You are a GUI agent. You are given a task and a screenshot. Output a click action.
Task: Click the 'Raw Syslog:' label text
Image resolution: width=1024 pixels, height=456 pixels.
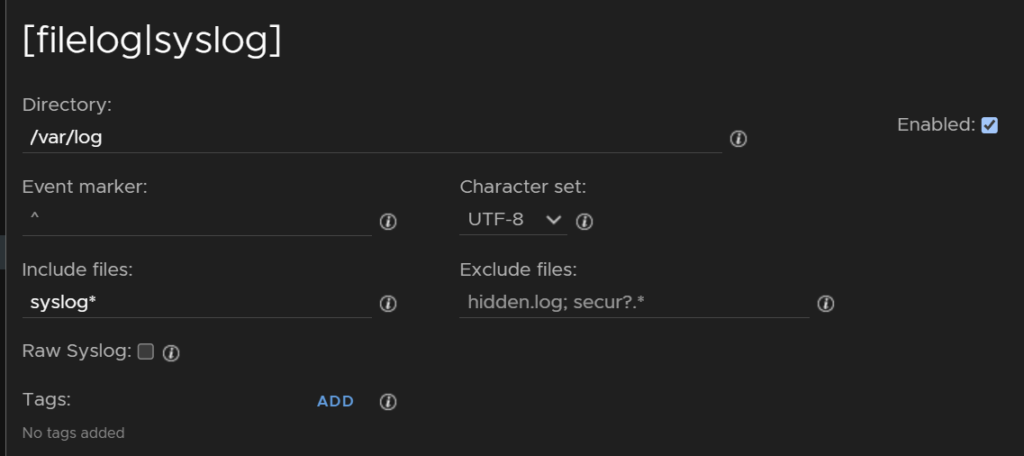77,351
